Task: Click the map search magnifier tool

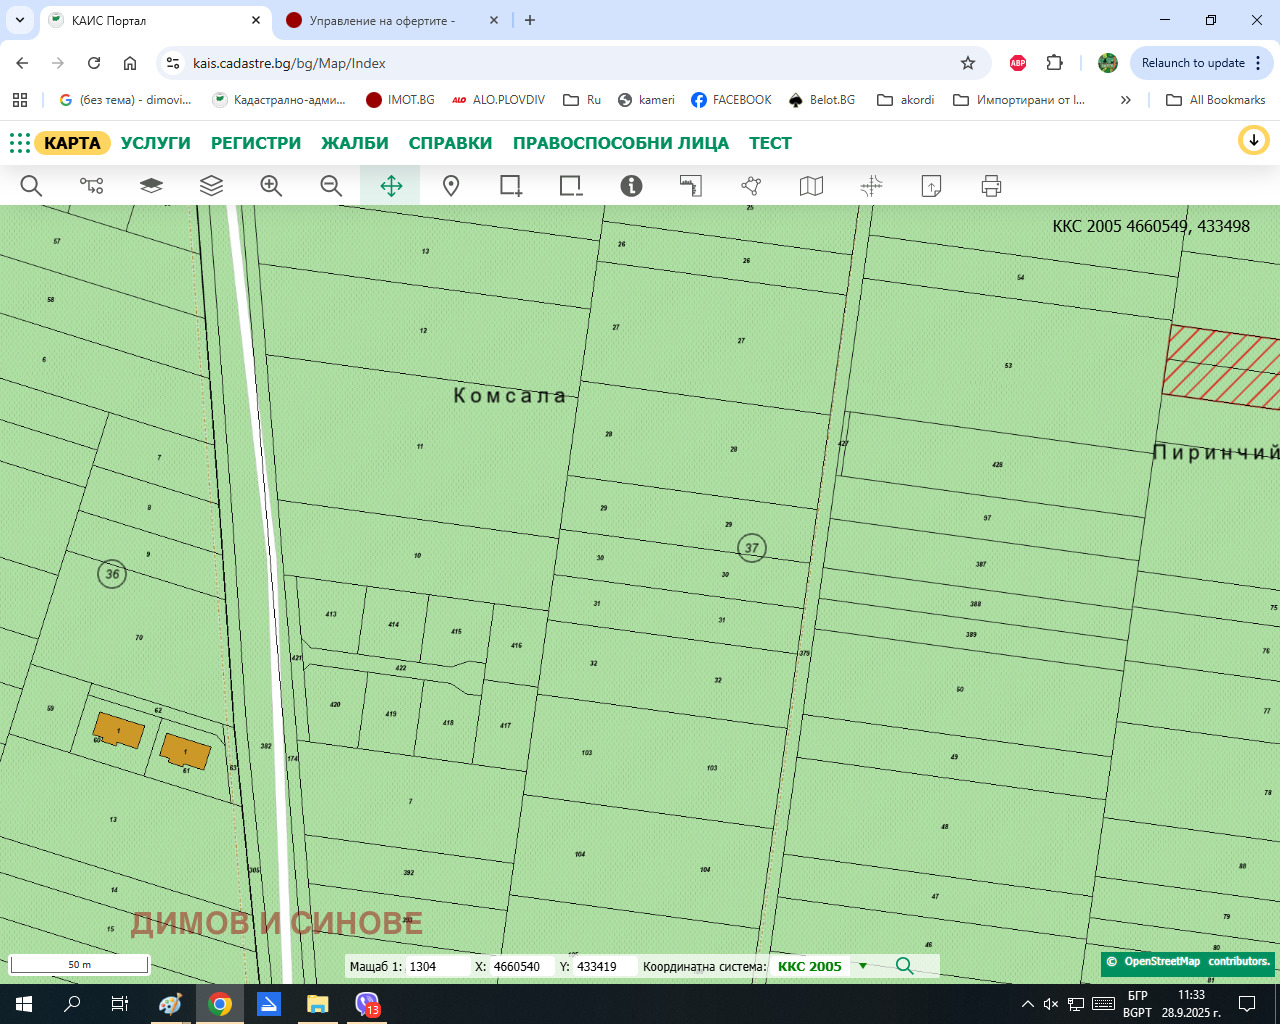Action: [31, 186]
